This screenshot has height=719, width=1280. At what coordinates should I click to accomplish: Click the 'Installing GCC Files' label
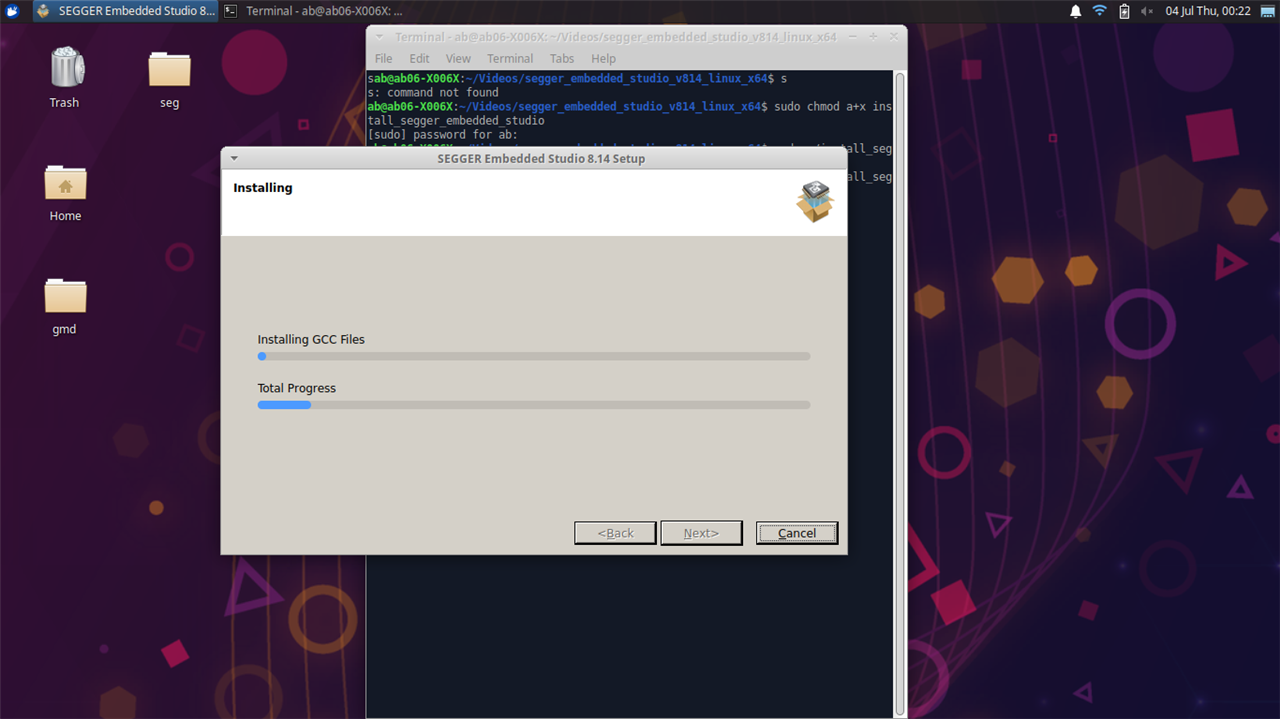[x=311, y=339]
